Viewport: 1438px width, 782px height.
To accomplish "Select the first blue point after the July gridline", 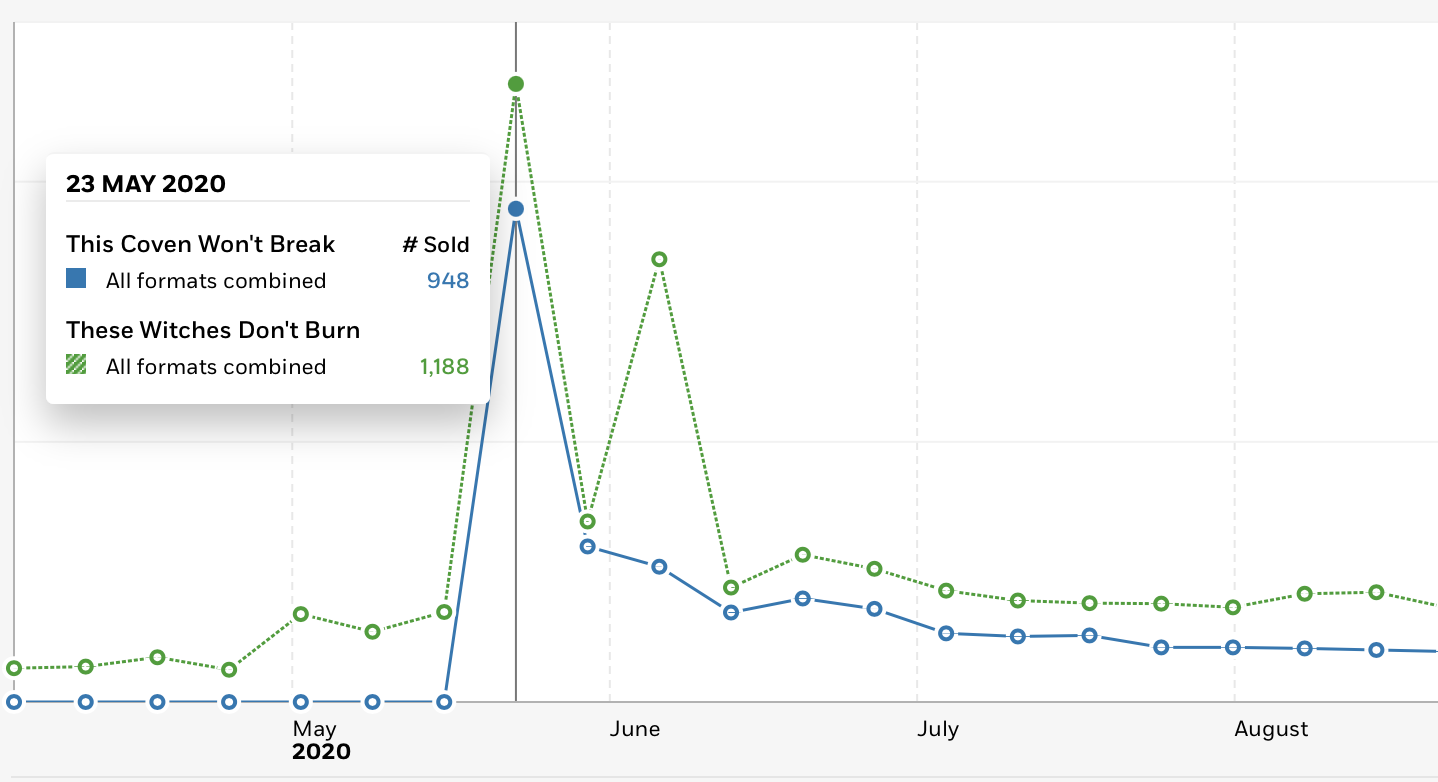I will coord(946,633).
